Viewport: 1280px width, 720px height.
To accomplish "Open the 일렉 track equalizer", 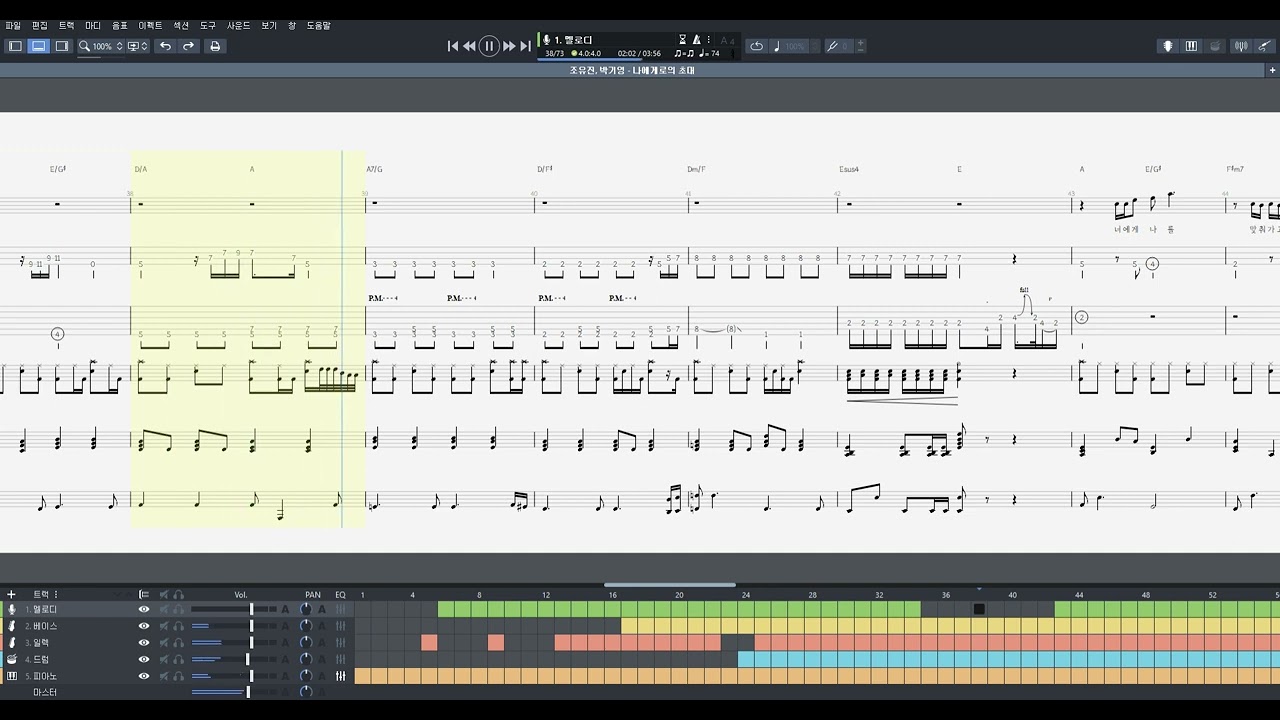I will click(x=341, y=643).
